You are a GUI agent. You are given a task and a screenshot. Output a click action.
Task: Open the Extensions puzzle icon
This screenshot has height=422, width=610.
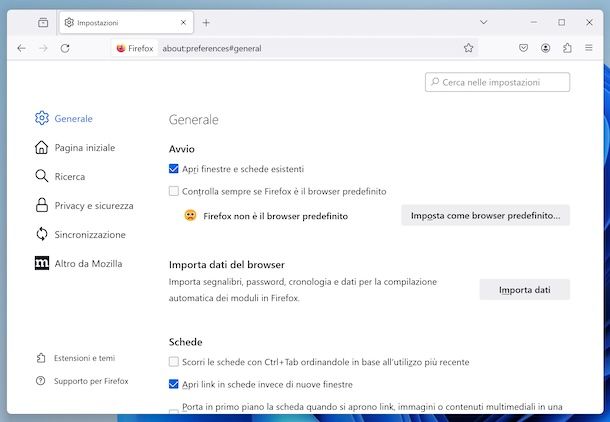(x=567, y=48)
